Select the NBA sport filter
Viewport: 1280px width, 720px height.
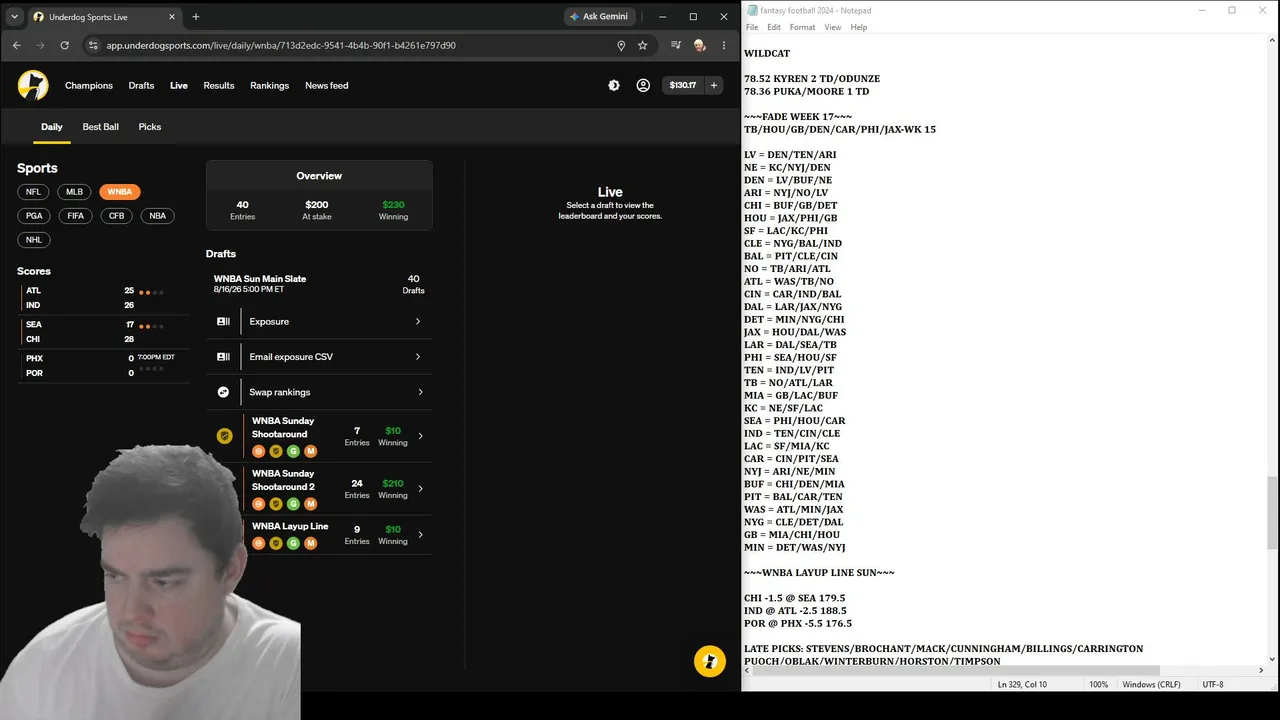pos(158,216)
